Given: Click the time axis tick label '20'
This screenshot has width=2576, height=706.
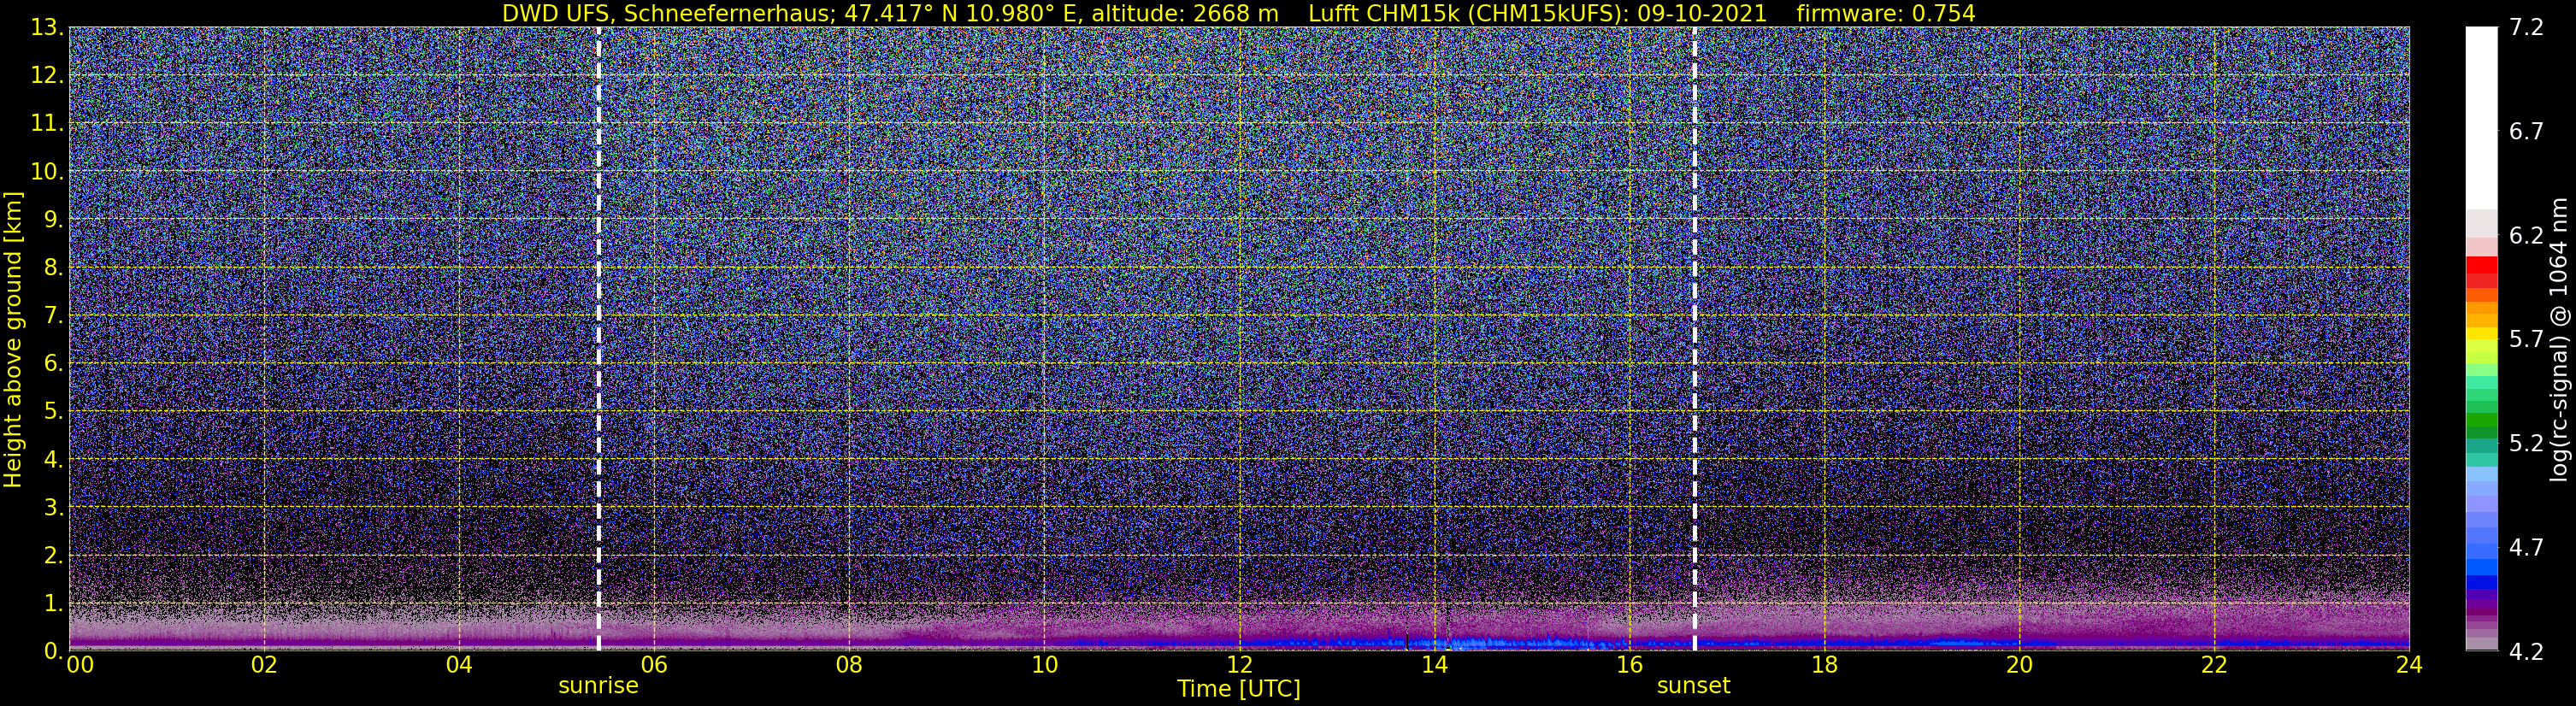Looking at the screenshot, I should 2019,665.
